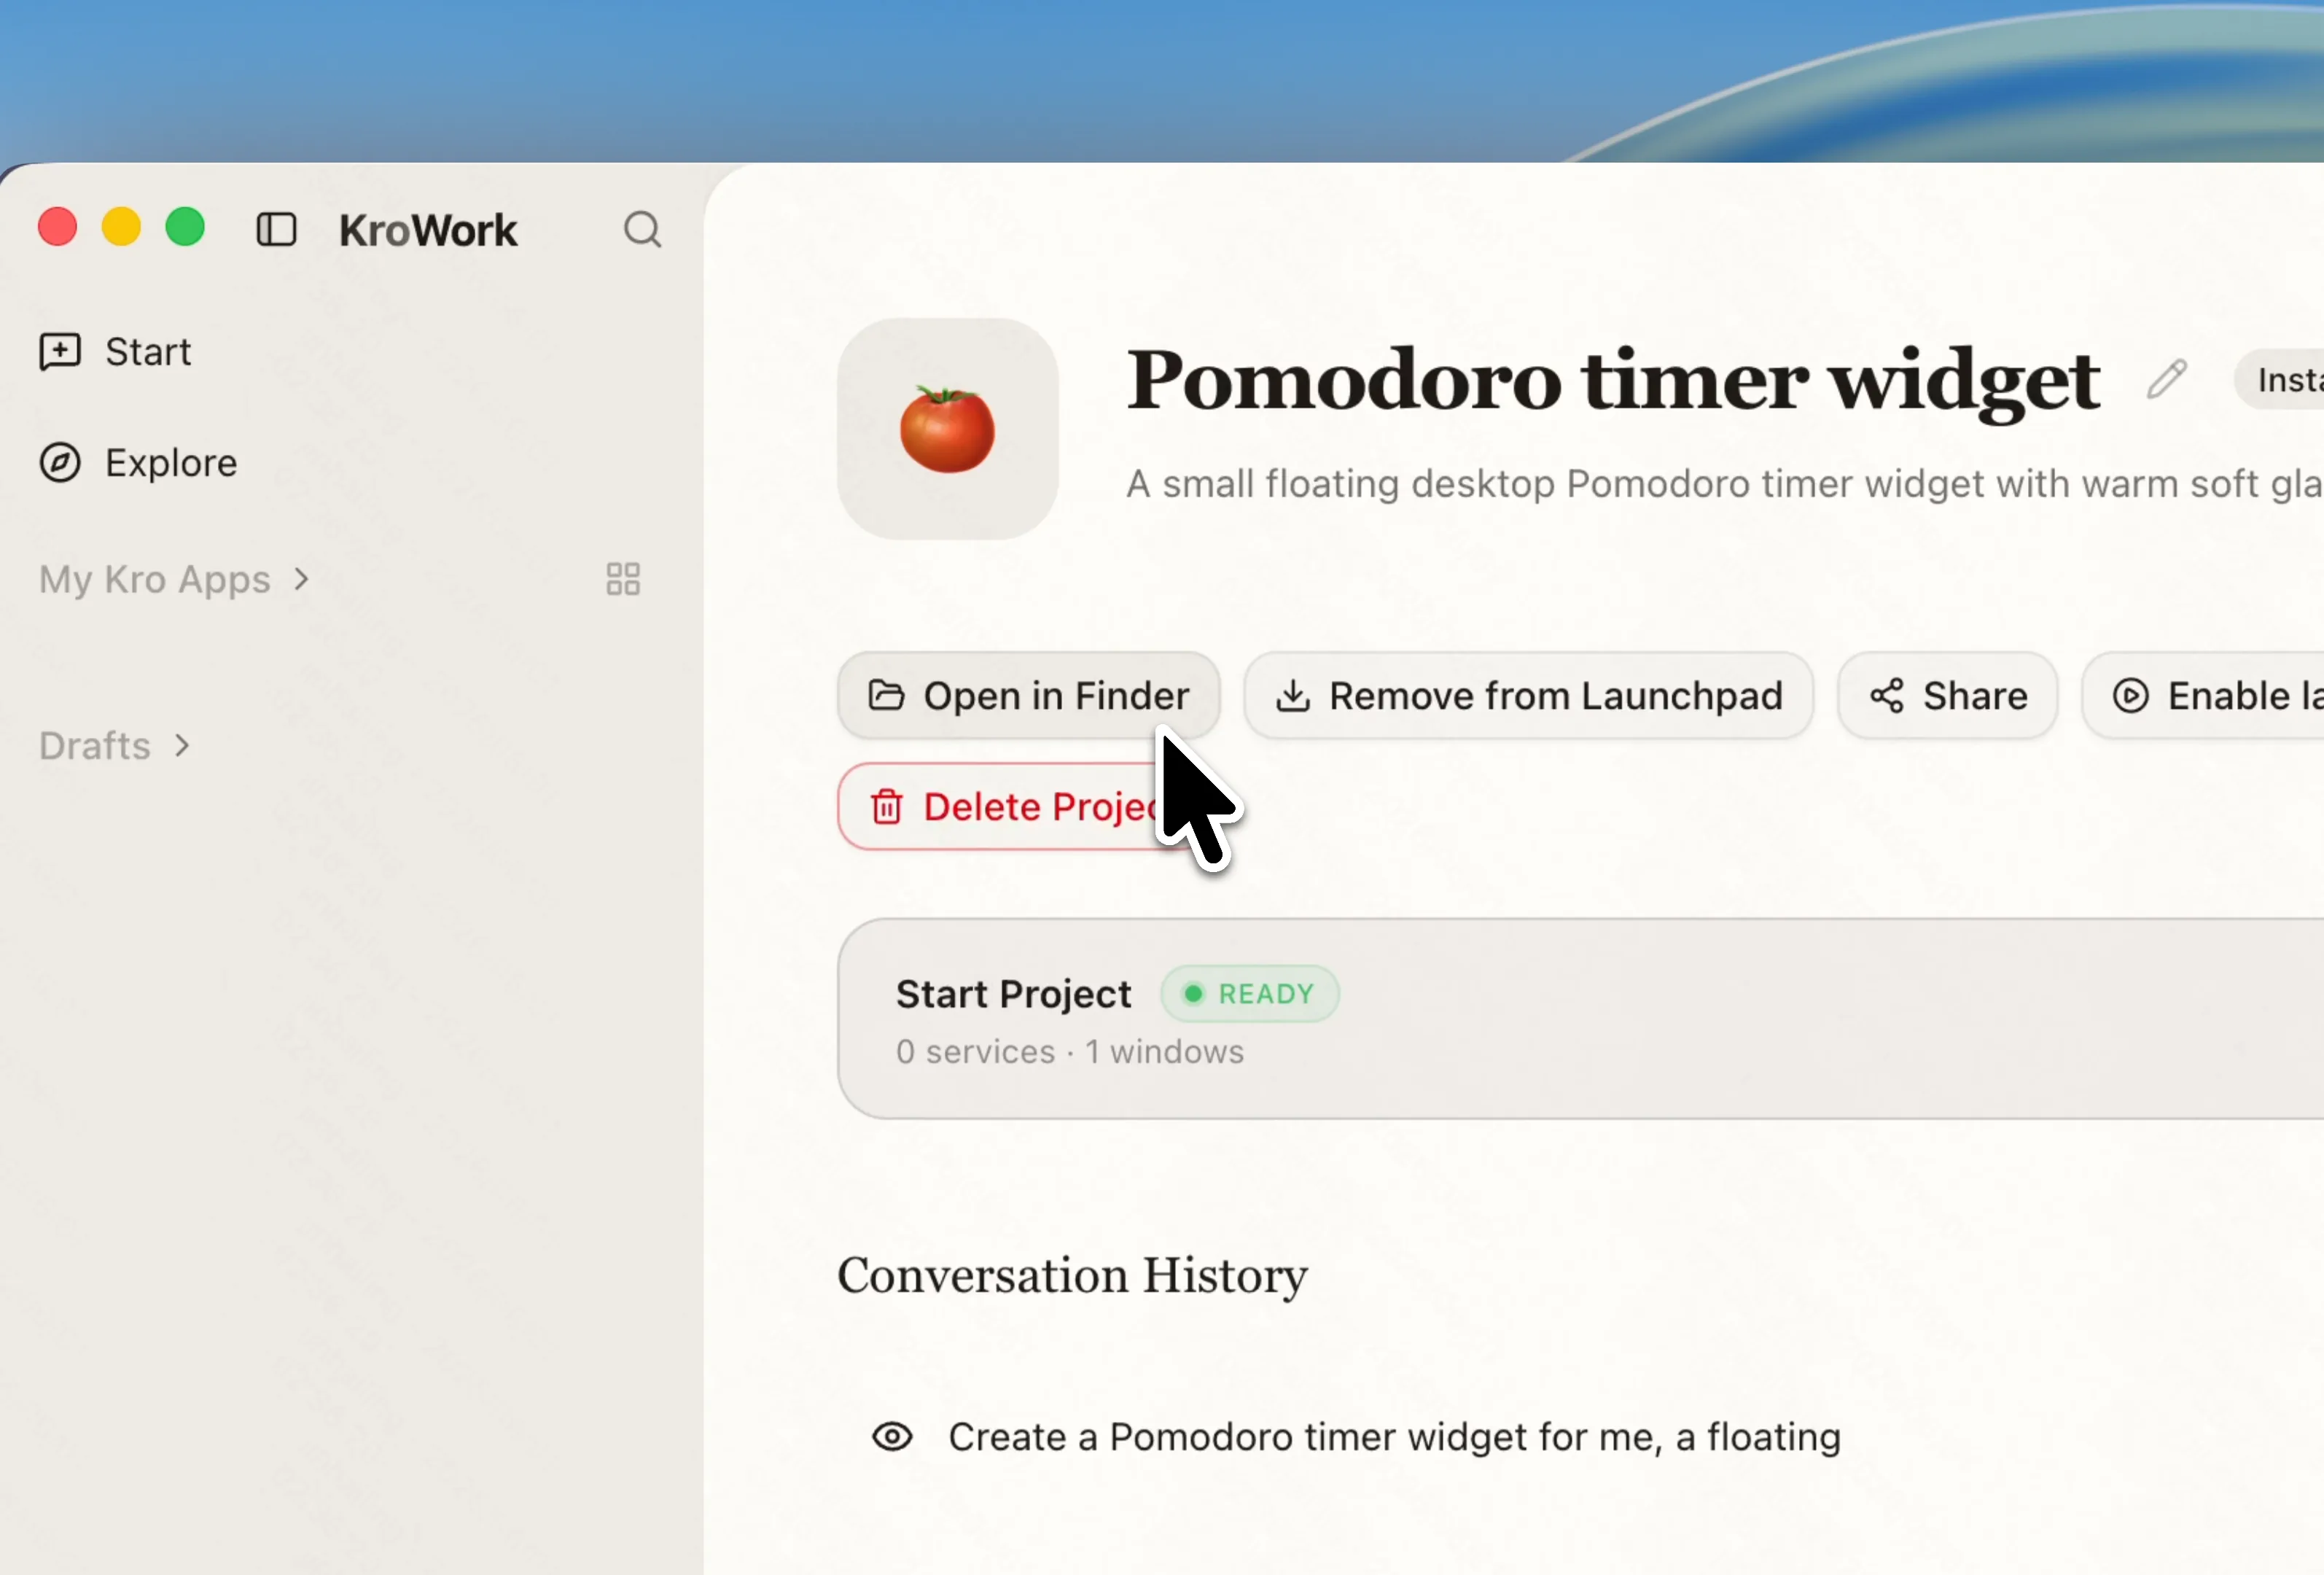Screen dimensions: 2324x1575
Task: Click the READY status badge
Action: point(1250,994)
